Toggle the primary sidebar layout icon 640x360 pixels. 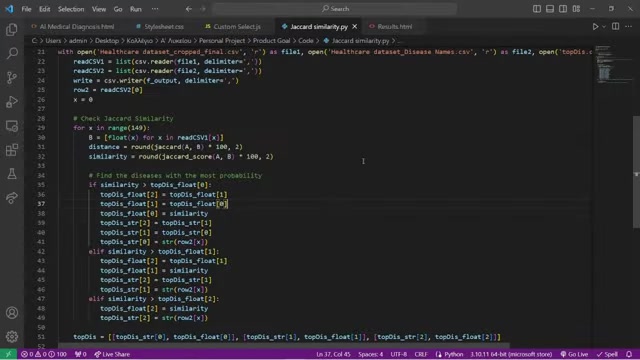[x=537, y=9]
